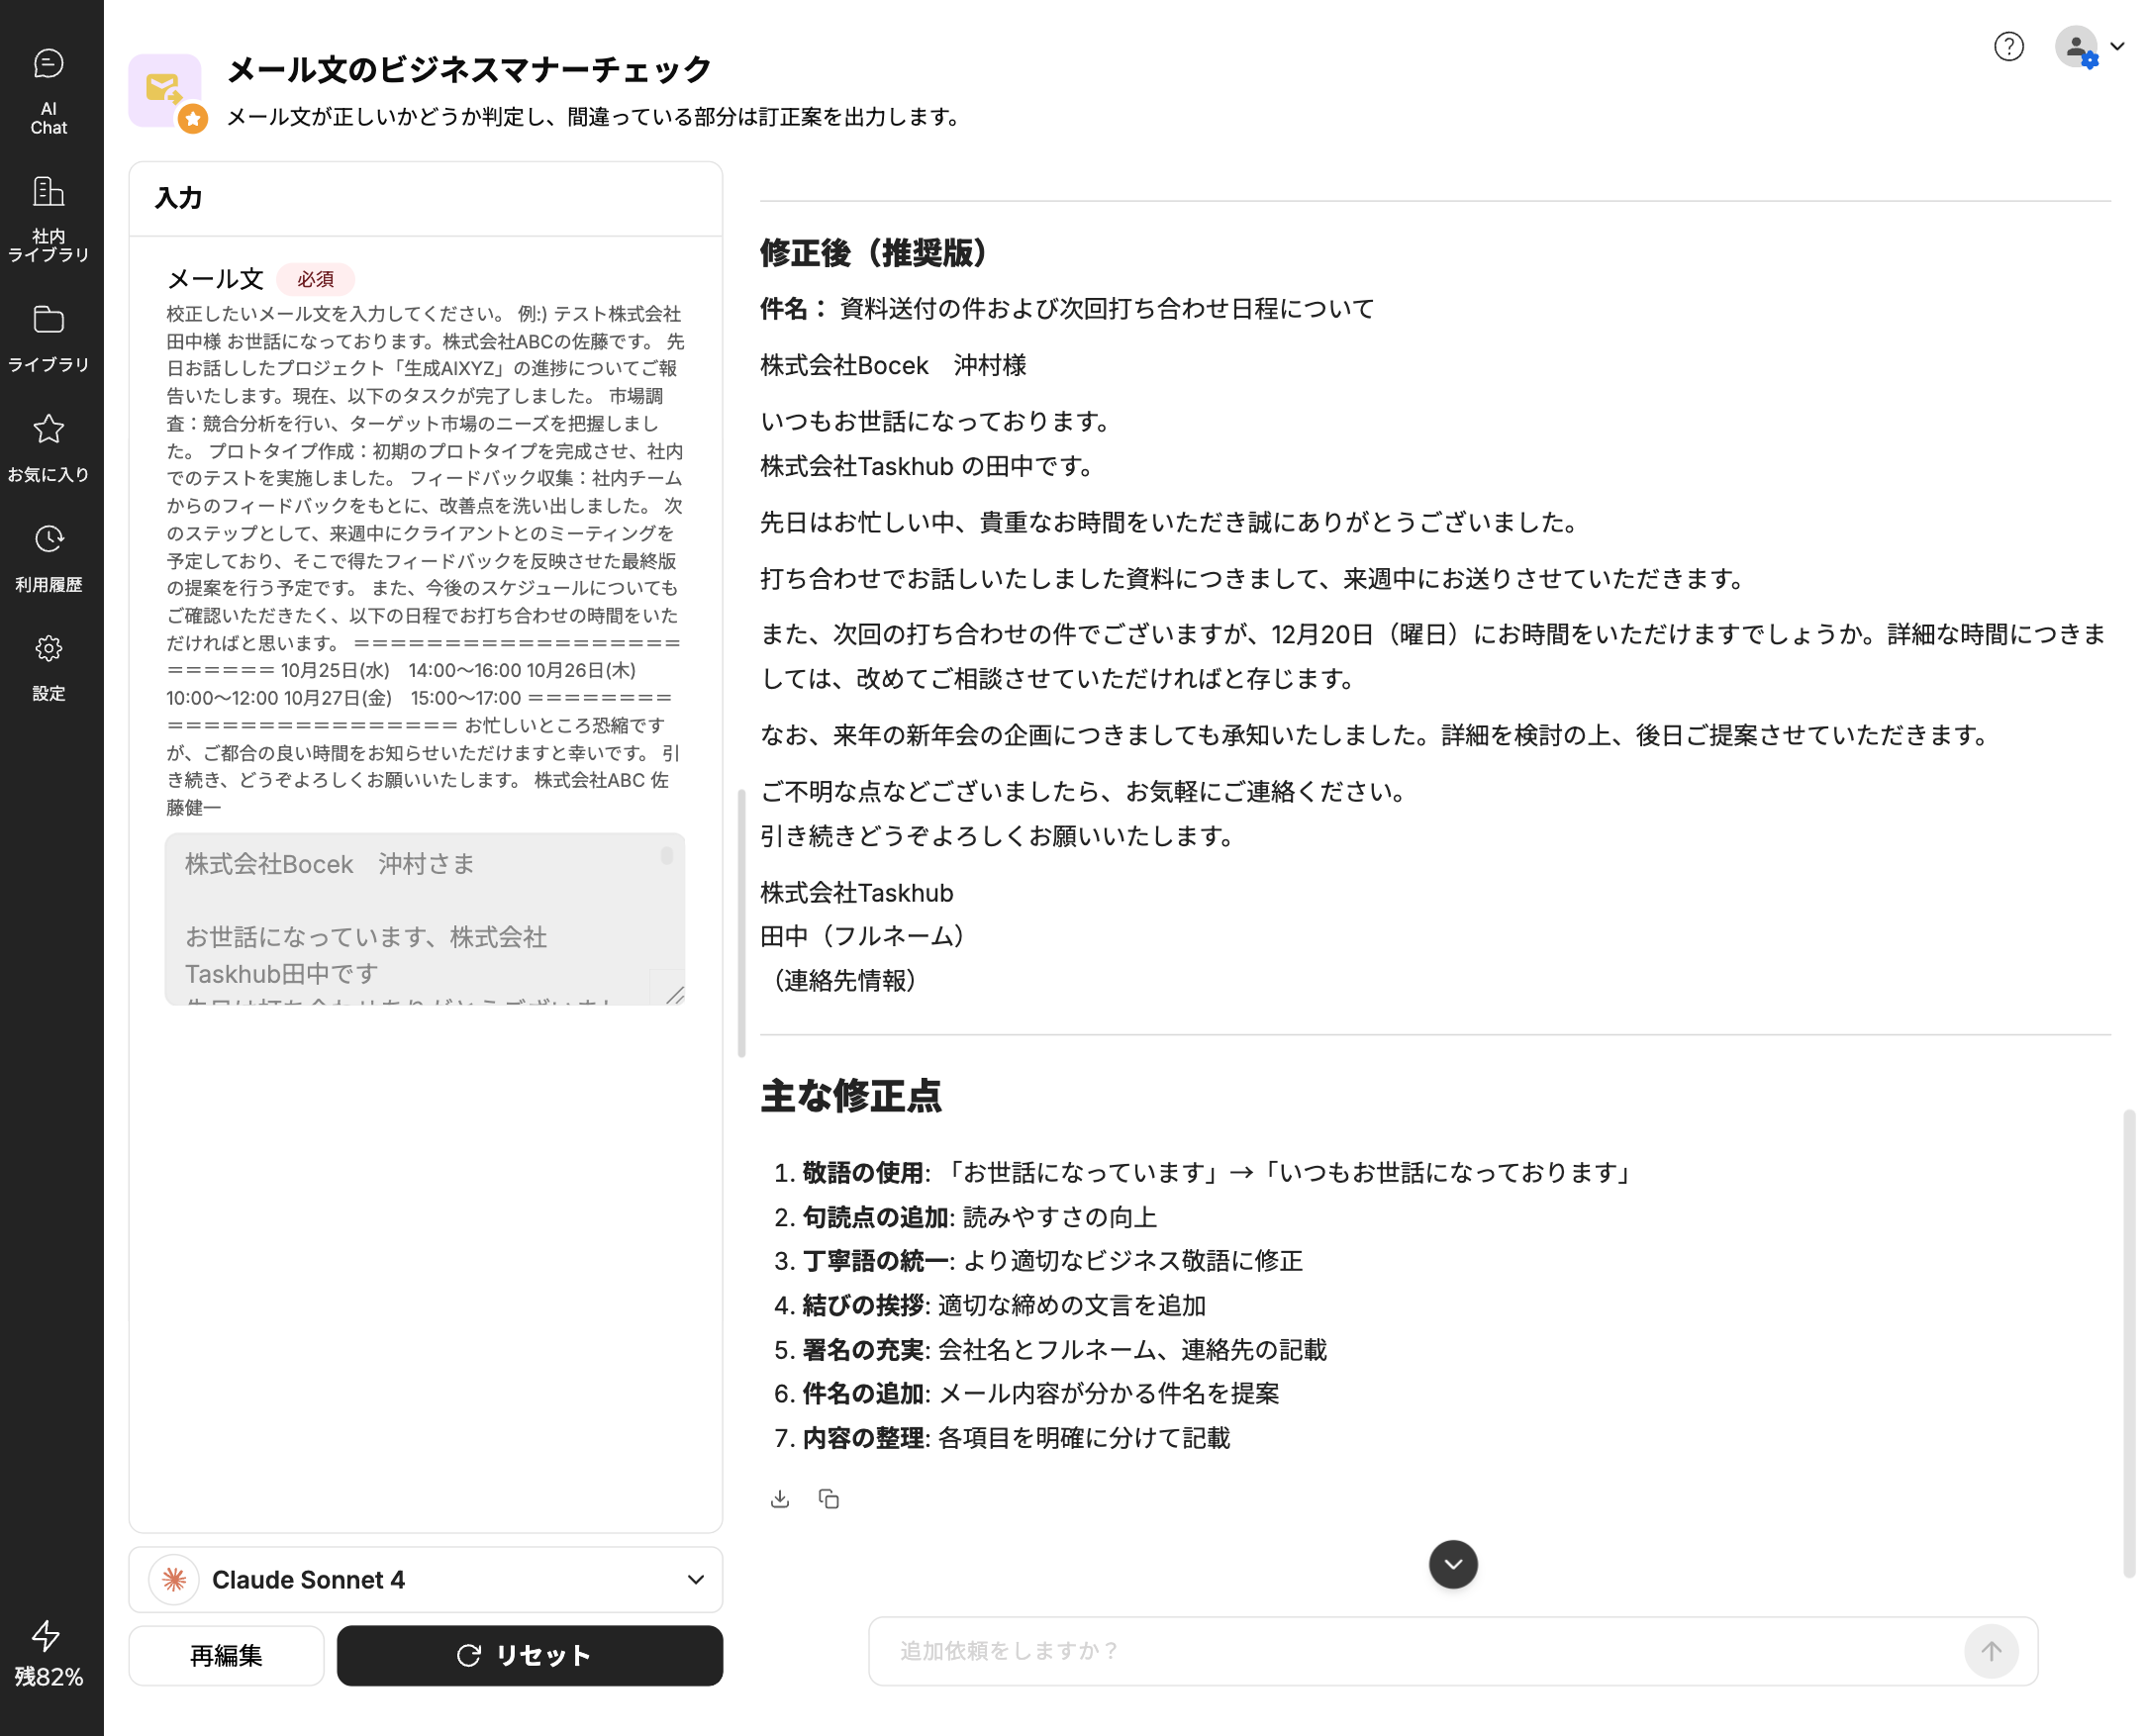Open the 社内ライブラリ building icon
The width and height of the screenshot is (2146, 1736).
tap(48, 216)
